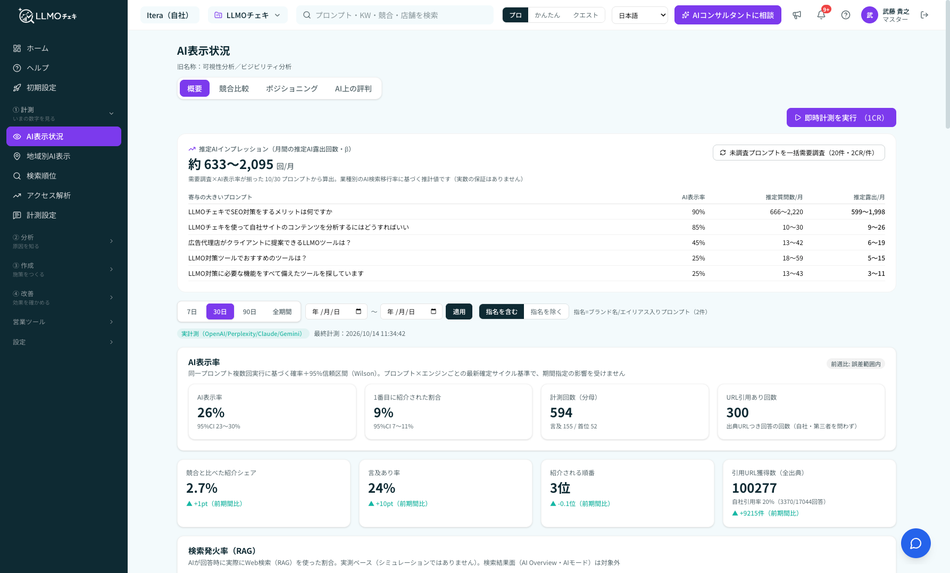Image resolution: width=950 pixels, height=573 pixels.
Task: Click prompt LLMOチェキでSEO対策をするメリットは何ですか
Action: [x=260, y=212]
